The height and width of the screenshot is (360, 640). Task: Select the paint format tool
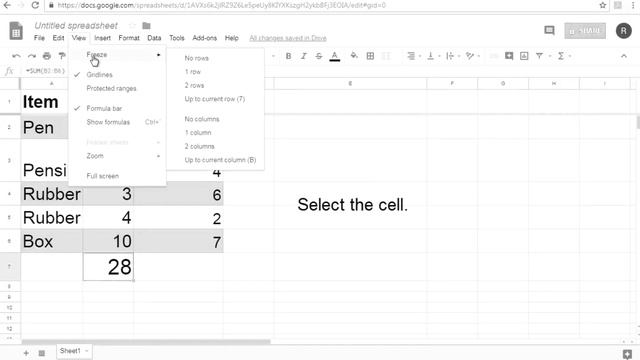[62, 56]
